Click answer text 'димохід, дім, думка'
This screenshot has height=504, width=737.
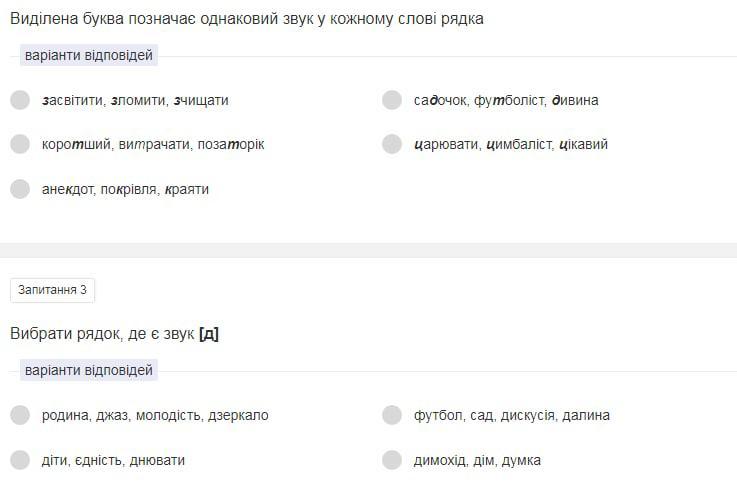click(x=477, y=460)
